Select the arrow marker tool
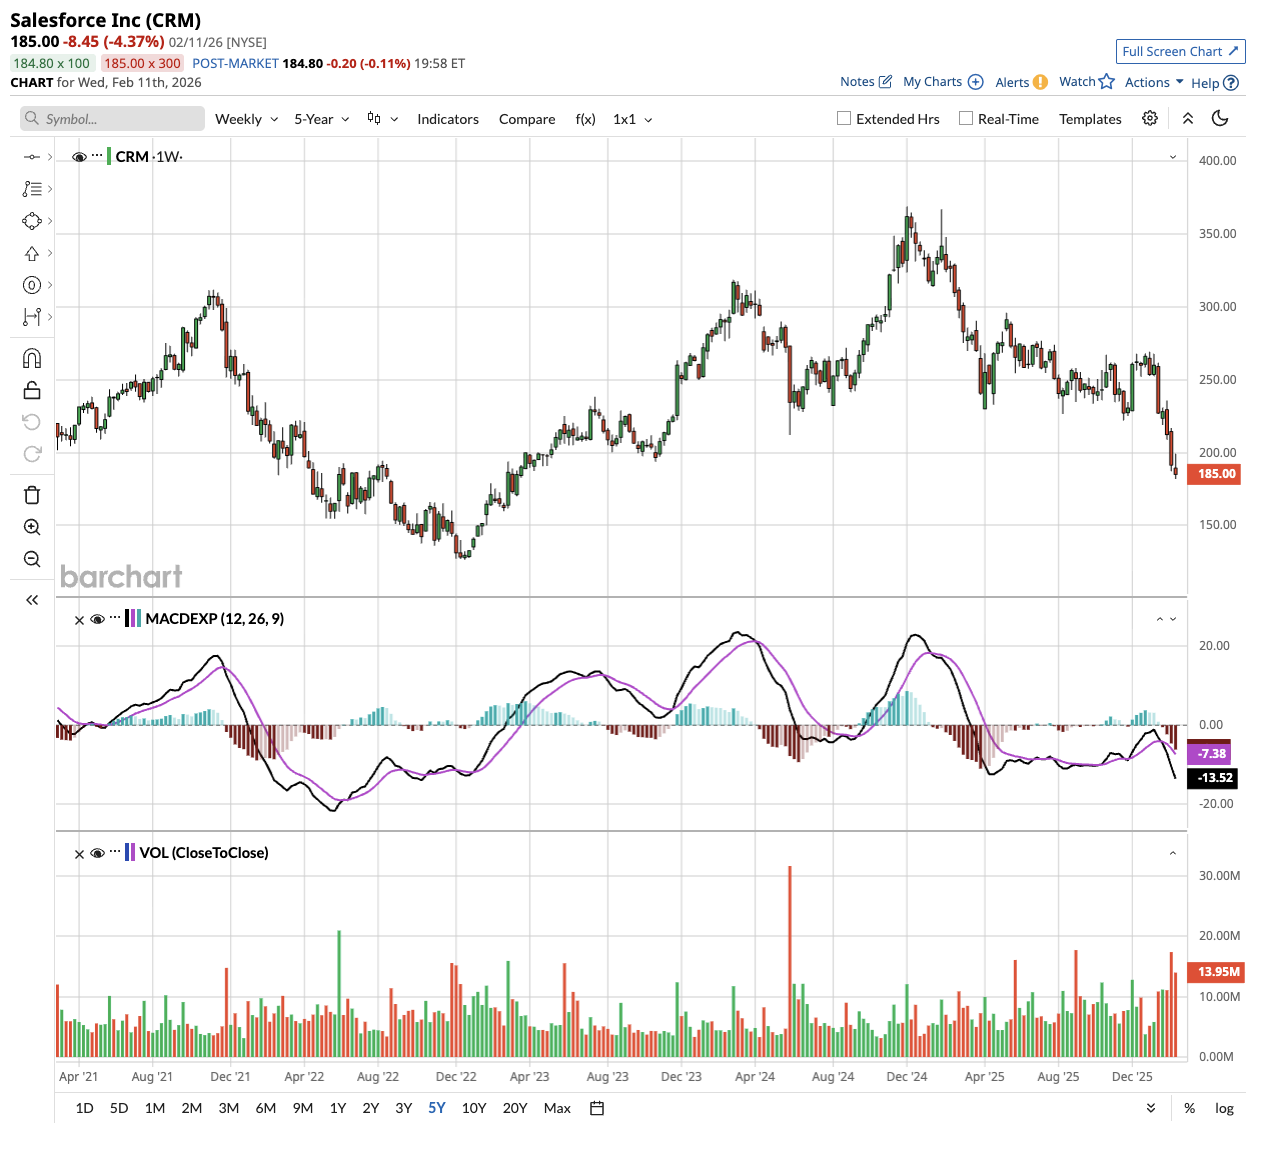 coord(31,253)
